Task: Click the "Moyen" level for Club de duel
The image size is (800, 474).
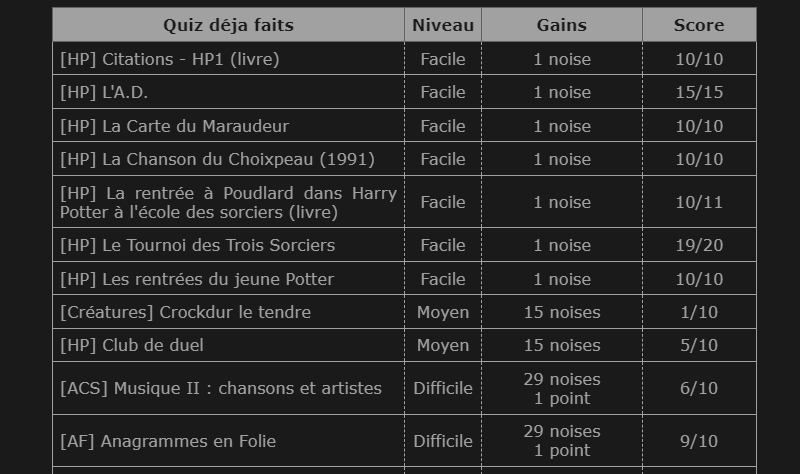Action: [443, 345]
